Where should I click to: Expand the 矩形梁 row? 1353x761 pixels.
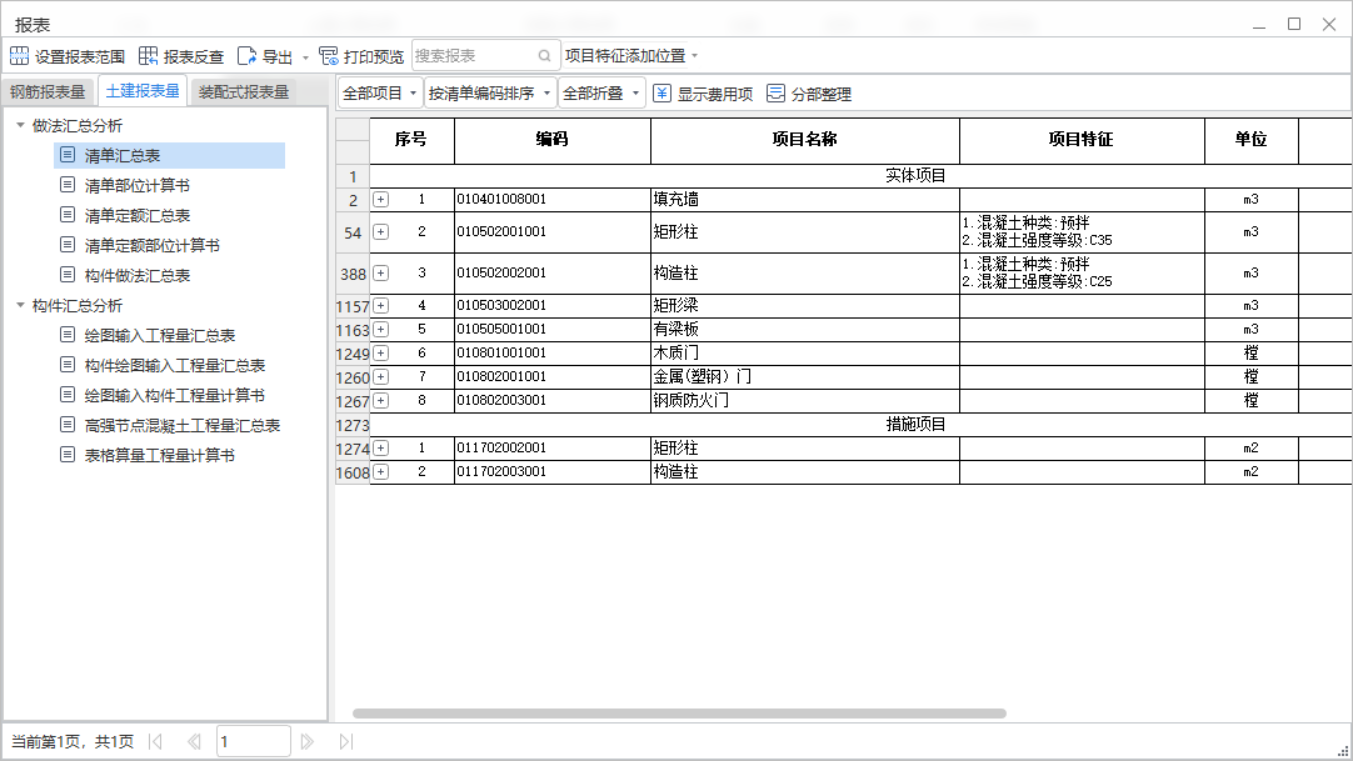point(381,306)
